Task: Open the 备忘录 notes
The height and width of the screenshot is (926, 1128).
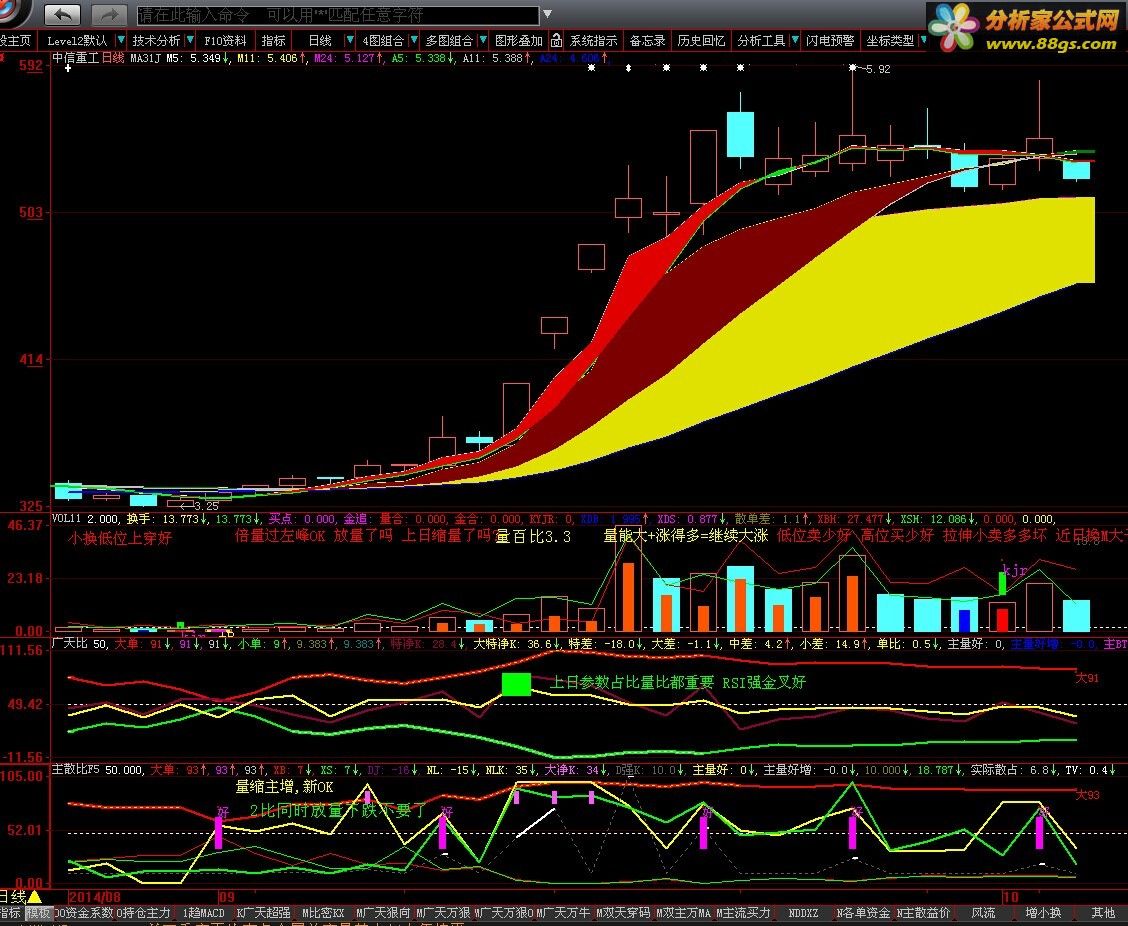Action: tap(647, 41)
